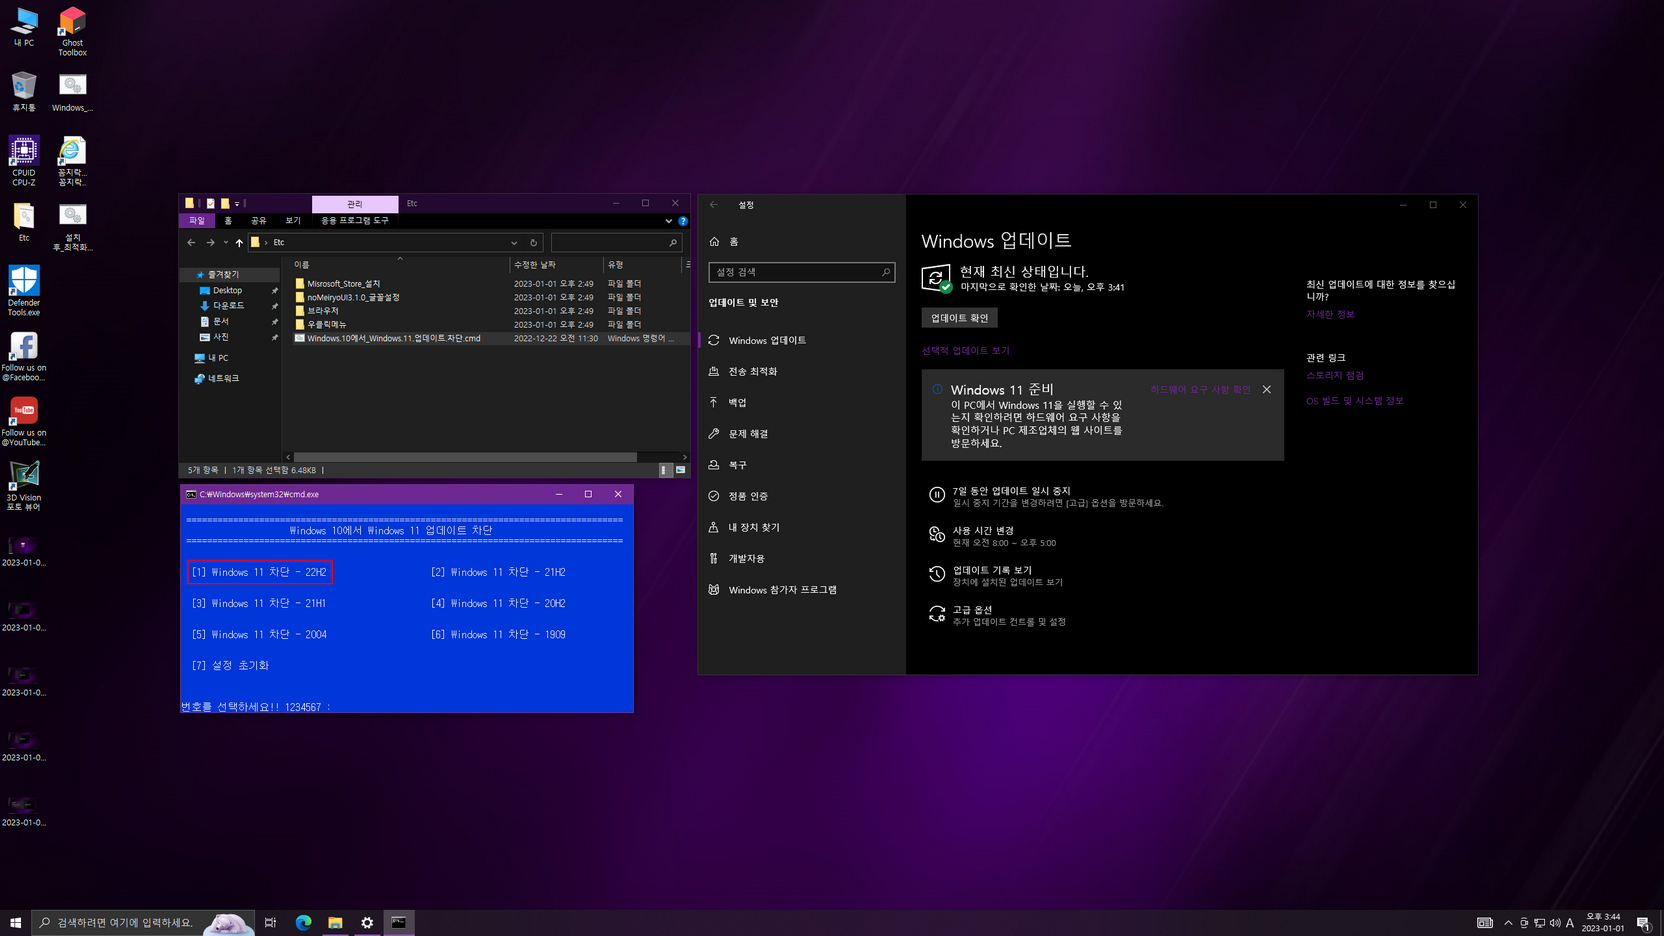
Task: Click the Settings gear on the taskbar
Action: (367, 922)
